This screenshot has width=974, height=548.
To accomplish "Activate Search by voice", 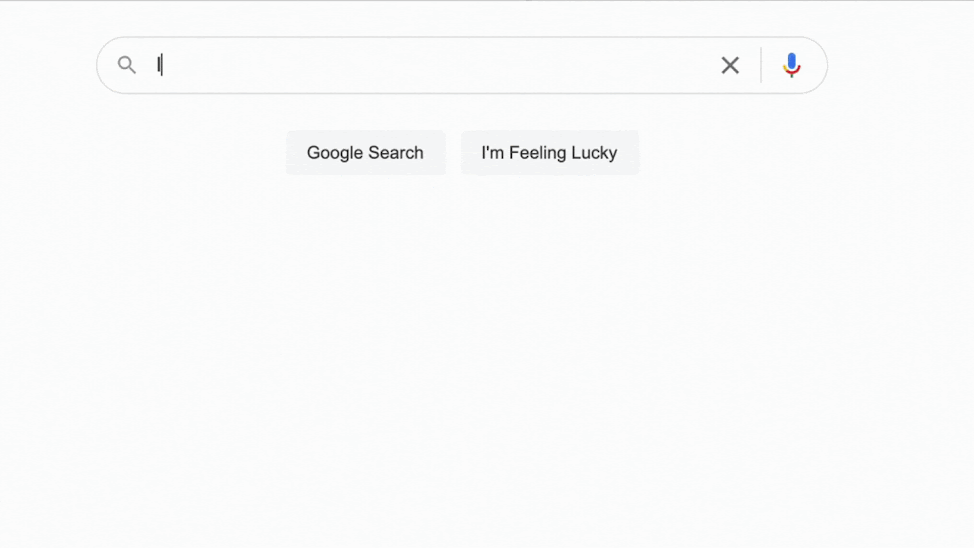I will [x=791, y=66].
